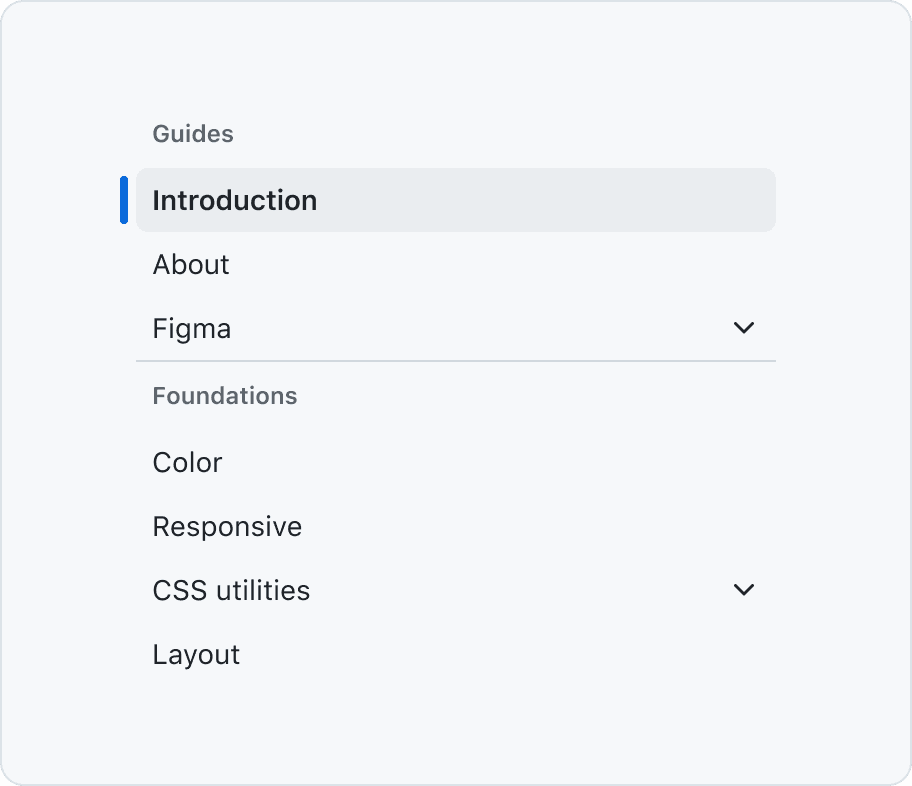Expand the CSS utilities chevron arrow
Screen dimensions: 912x786
743,590
